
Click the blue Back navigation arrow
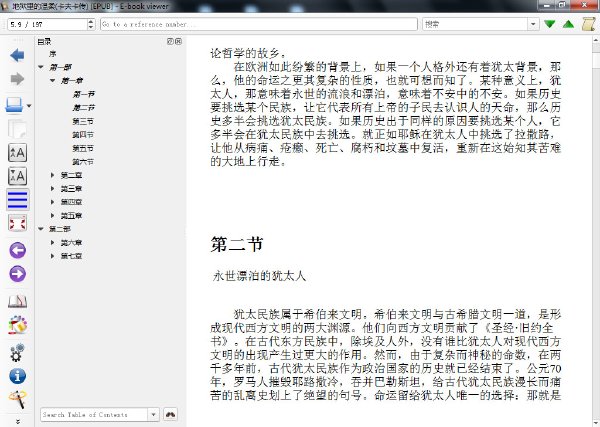(x=17, y=55)
